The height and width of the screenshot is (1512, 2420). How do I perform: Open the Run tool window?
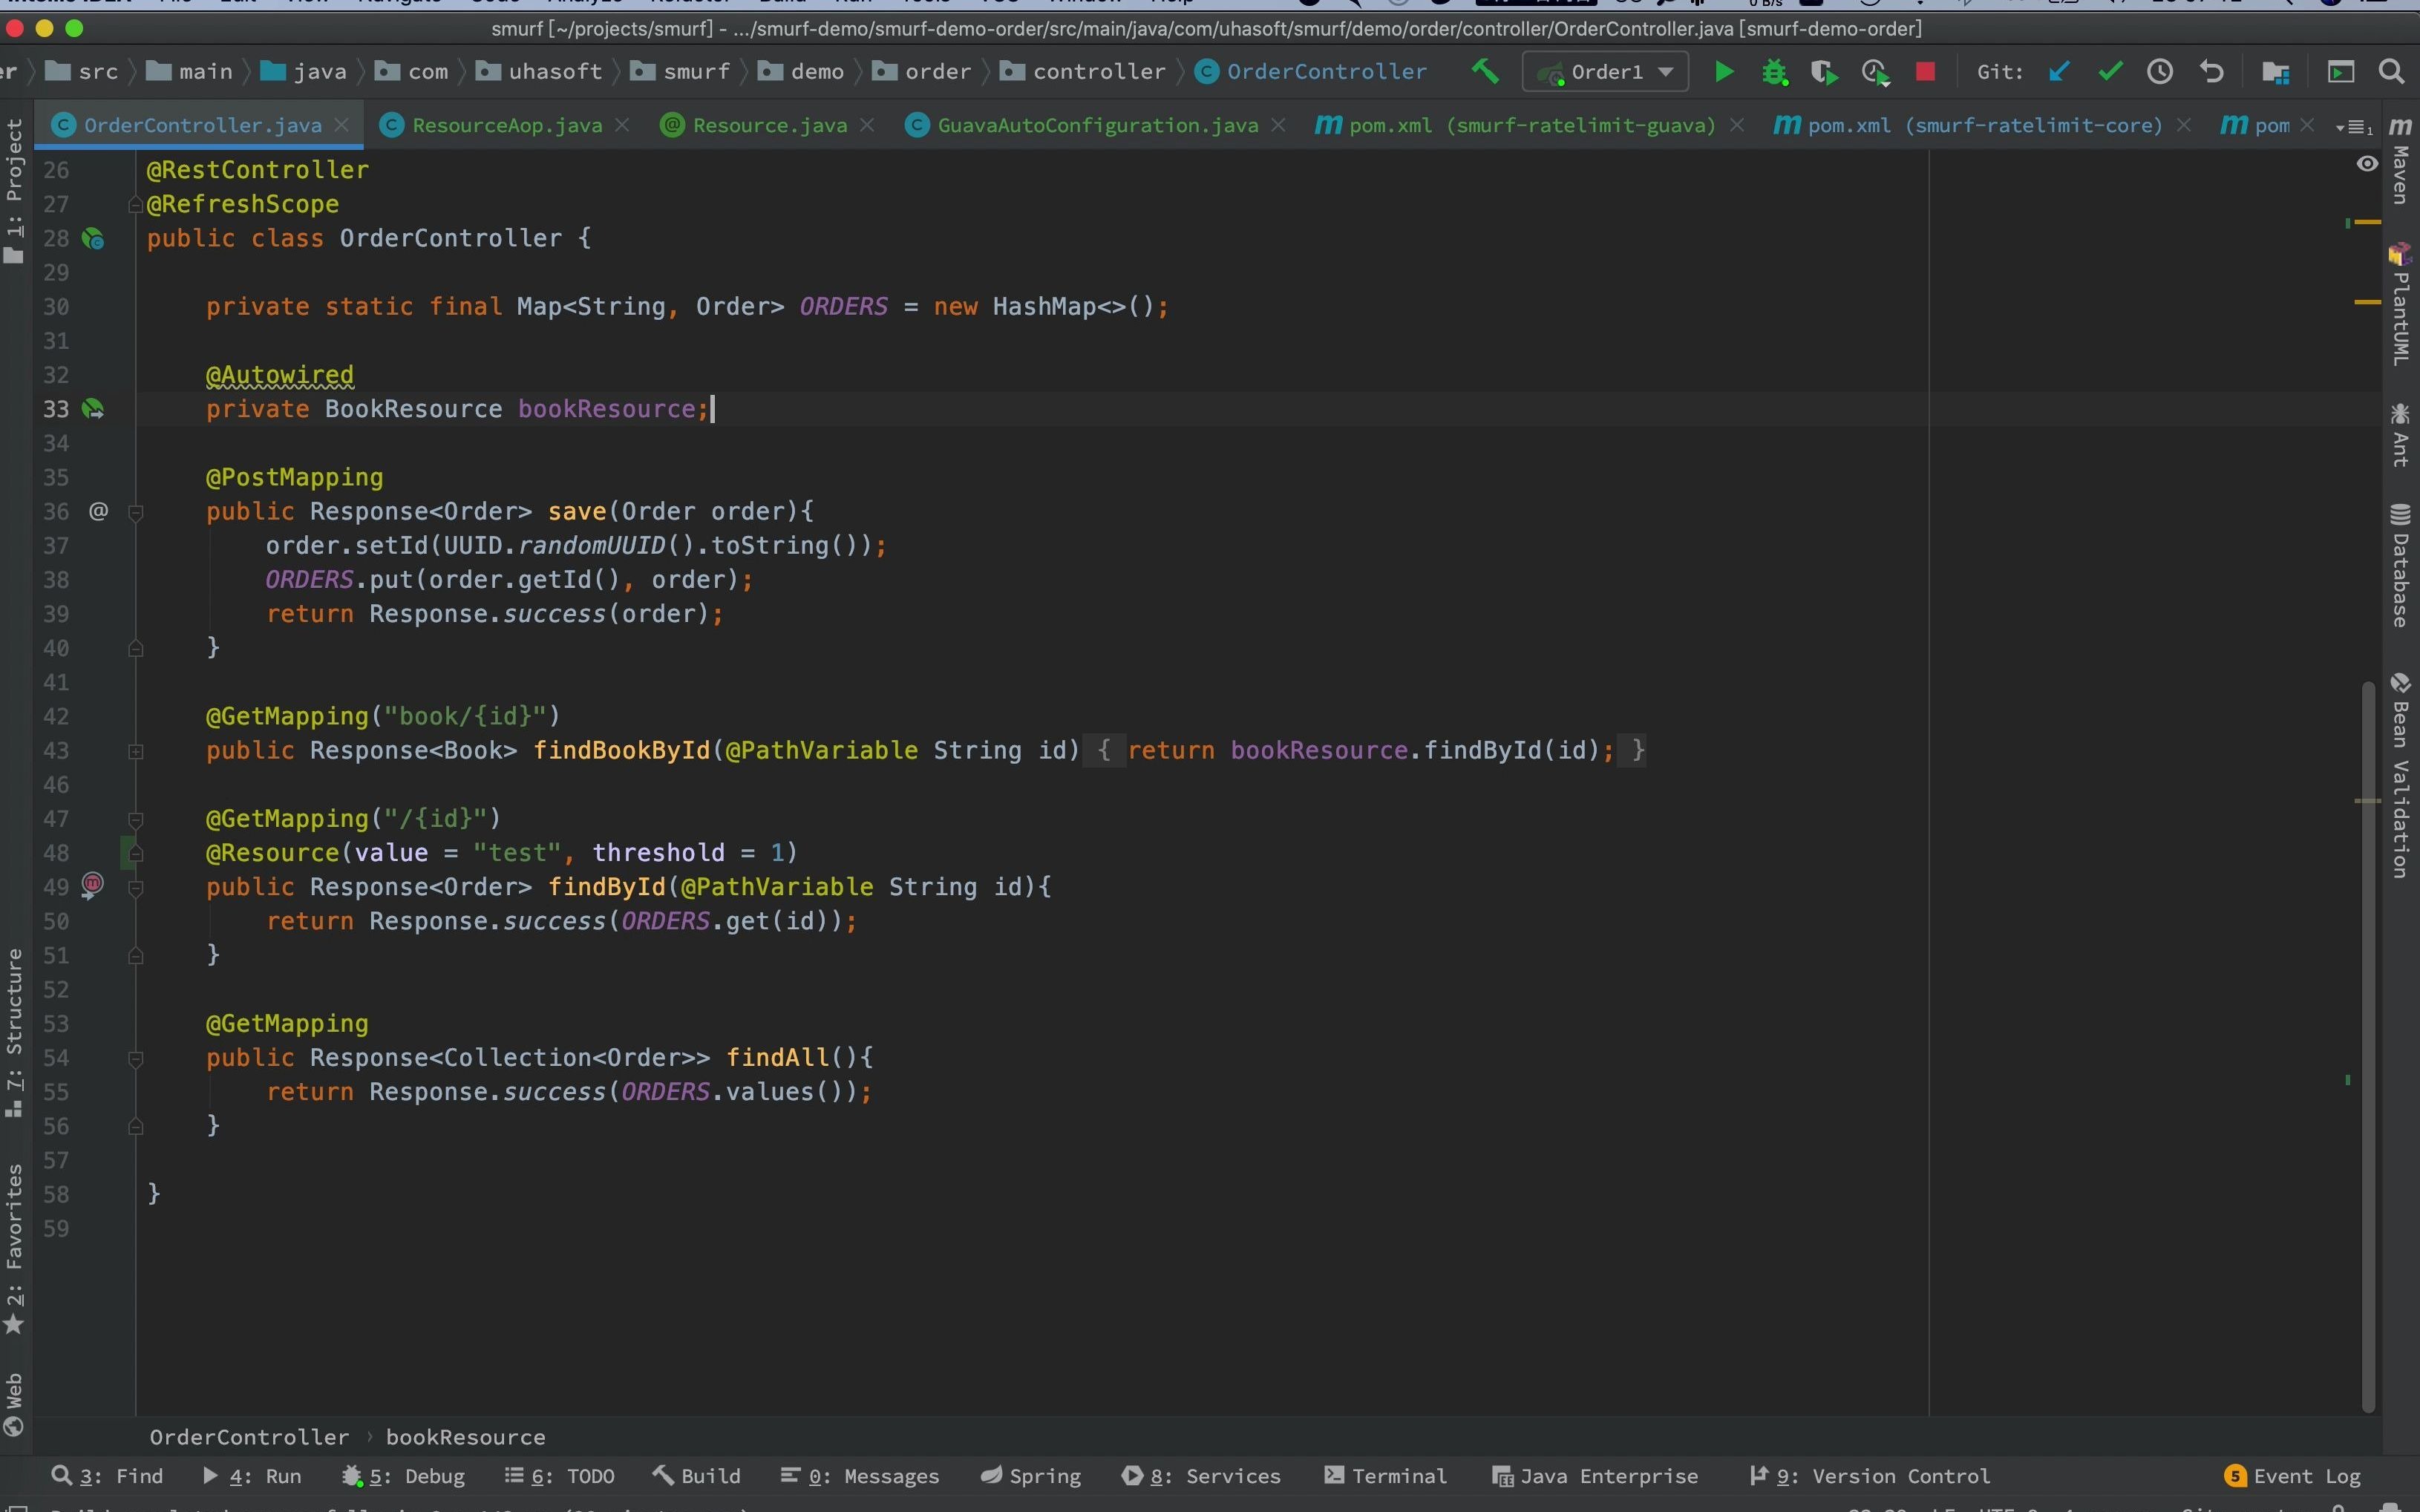point(251,1476)
